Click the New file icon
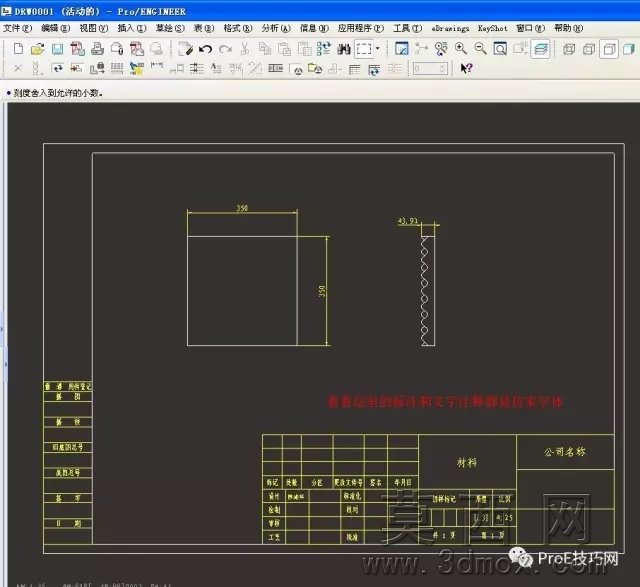Image resolution: width=640 pixels, height=587 pixels. click(18, 49)
